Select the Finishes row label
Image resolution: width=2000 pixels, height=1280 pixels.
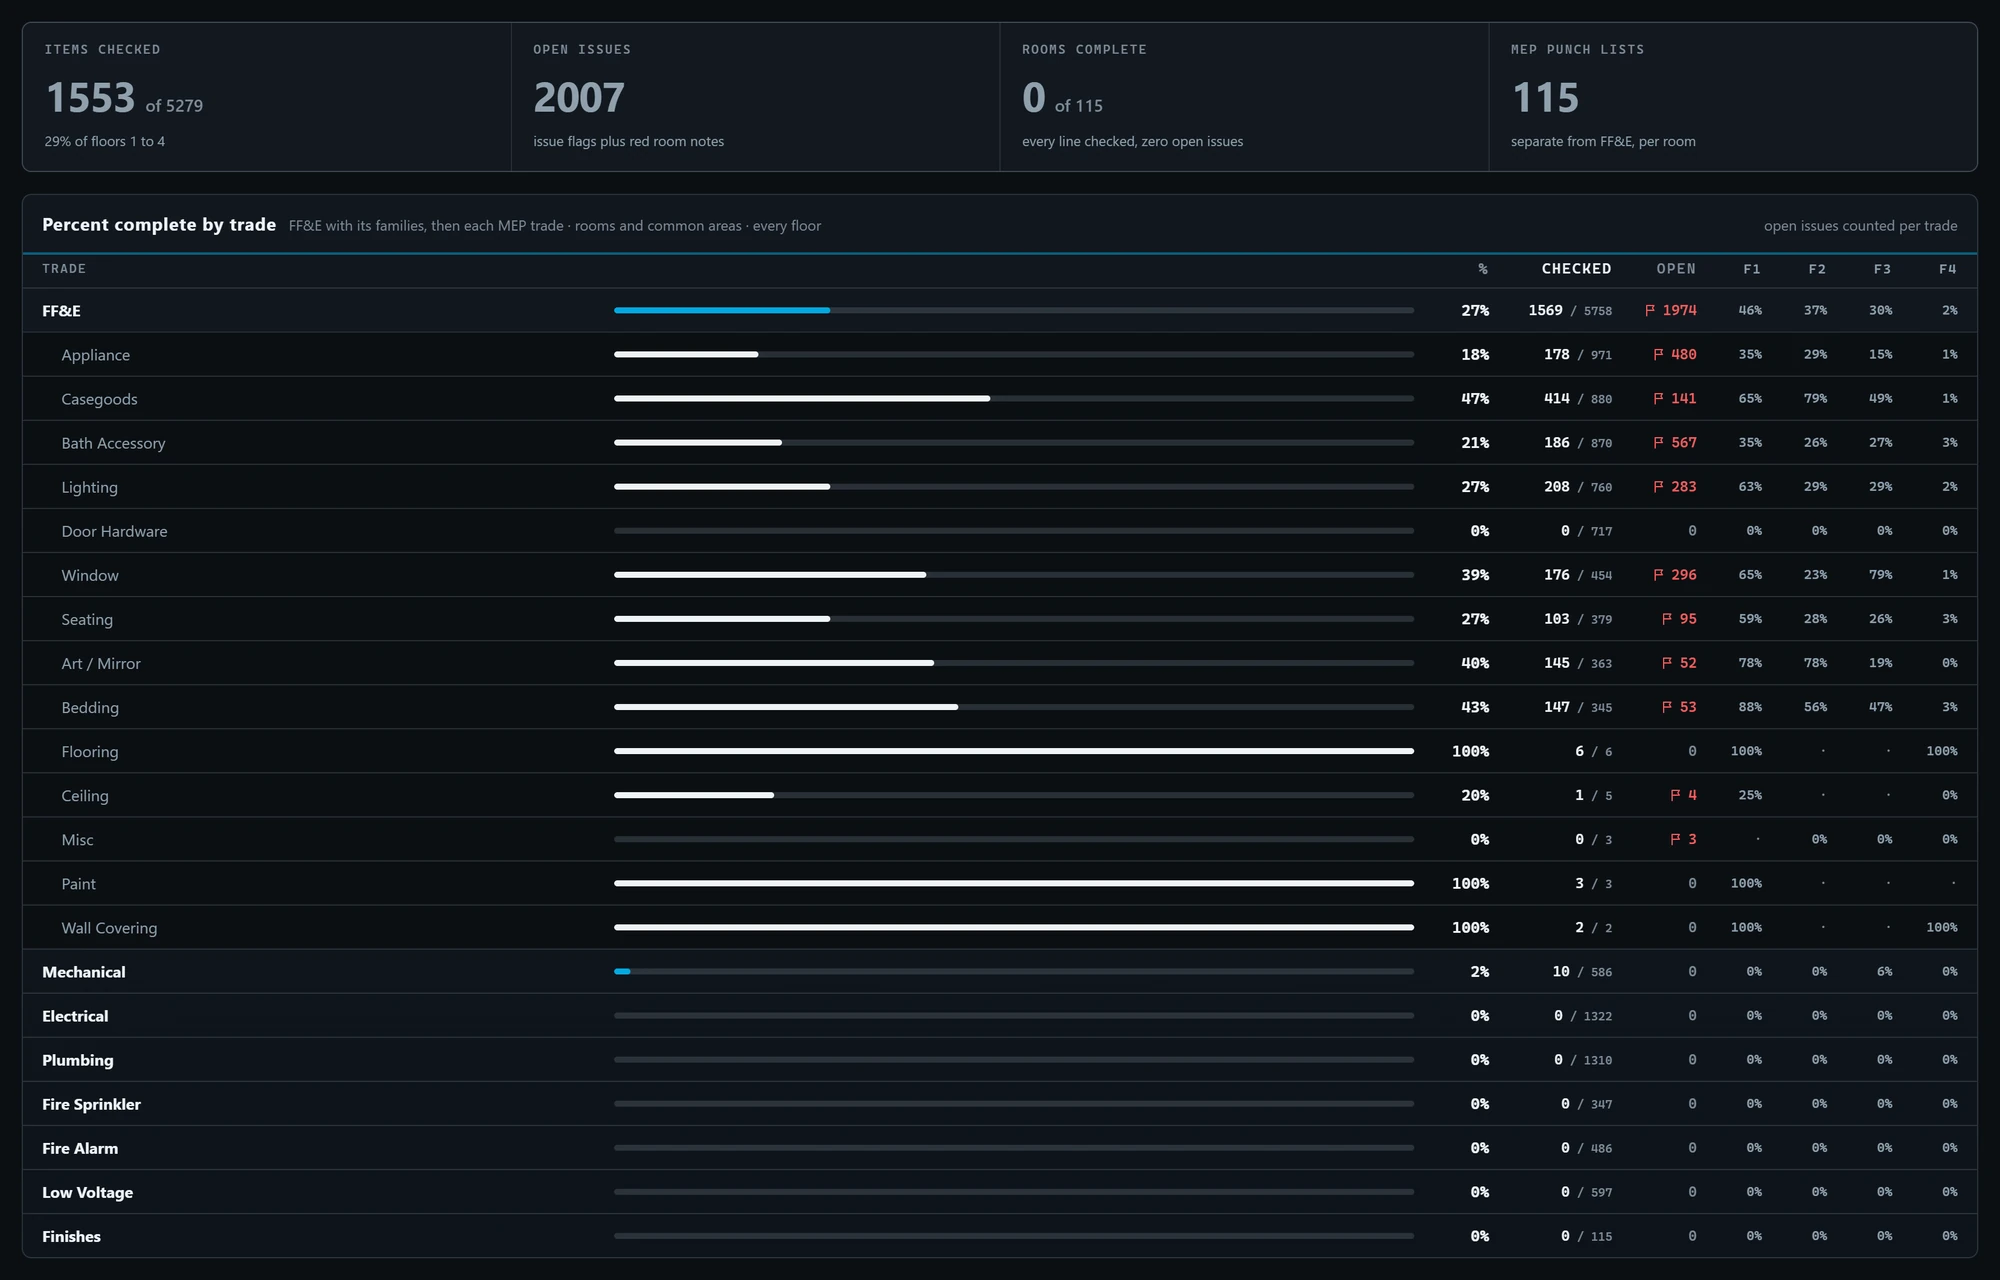pyautogui.click(x=71, y=1236)
